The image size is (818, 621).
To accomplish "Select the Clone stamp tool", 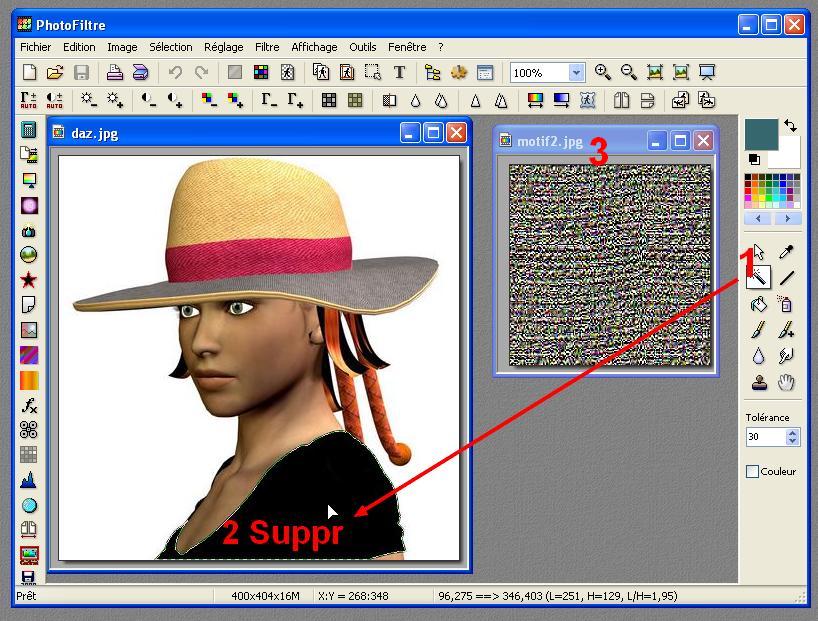I will click(x=759, y=383).
